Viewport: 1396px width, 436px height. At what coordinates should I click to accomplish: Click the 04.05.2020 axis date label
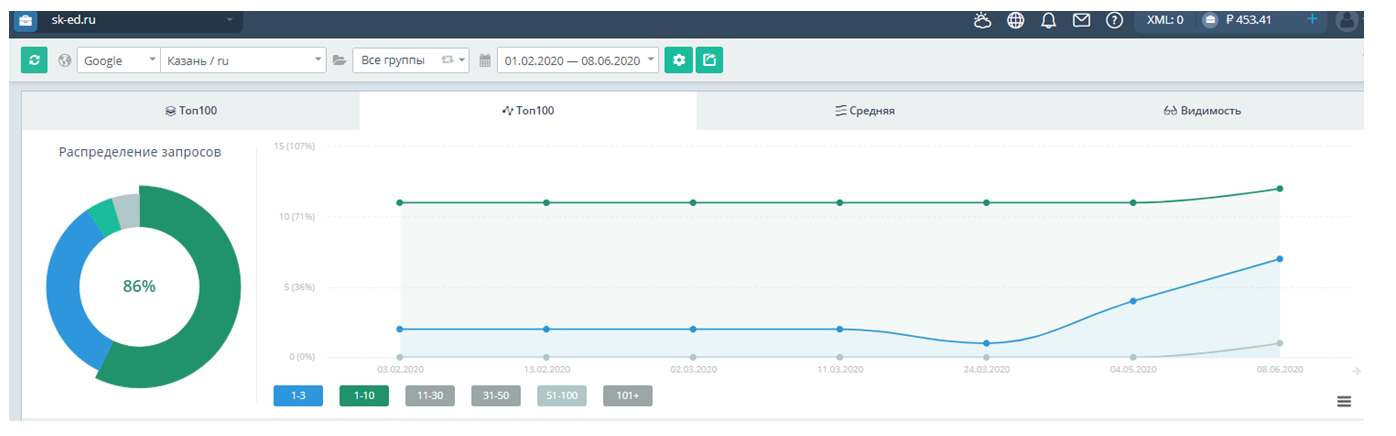coord(1133,369)
